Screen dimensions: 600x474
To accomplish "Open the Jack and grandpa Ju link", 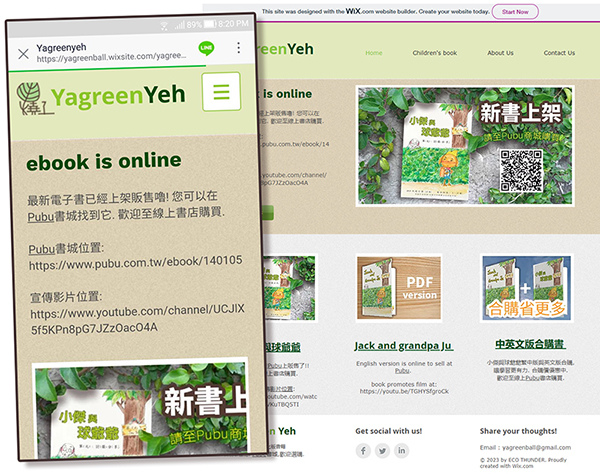I will (404, 346).
